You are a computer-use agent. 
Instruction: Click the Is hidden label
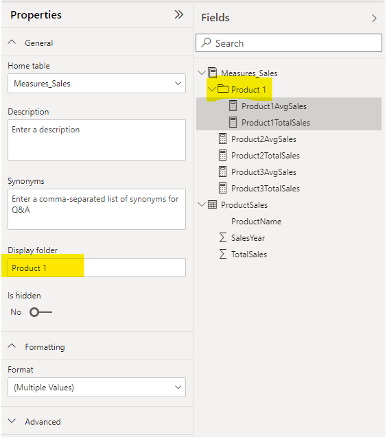[x=24, y=295]
